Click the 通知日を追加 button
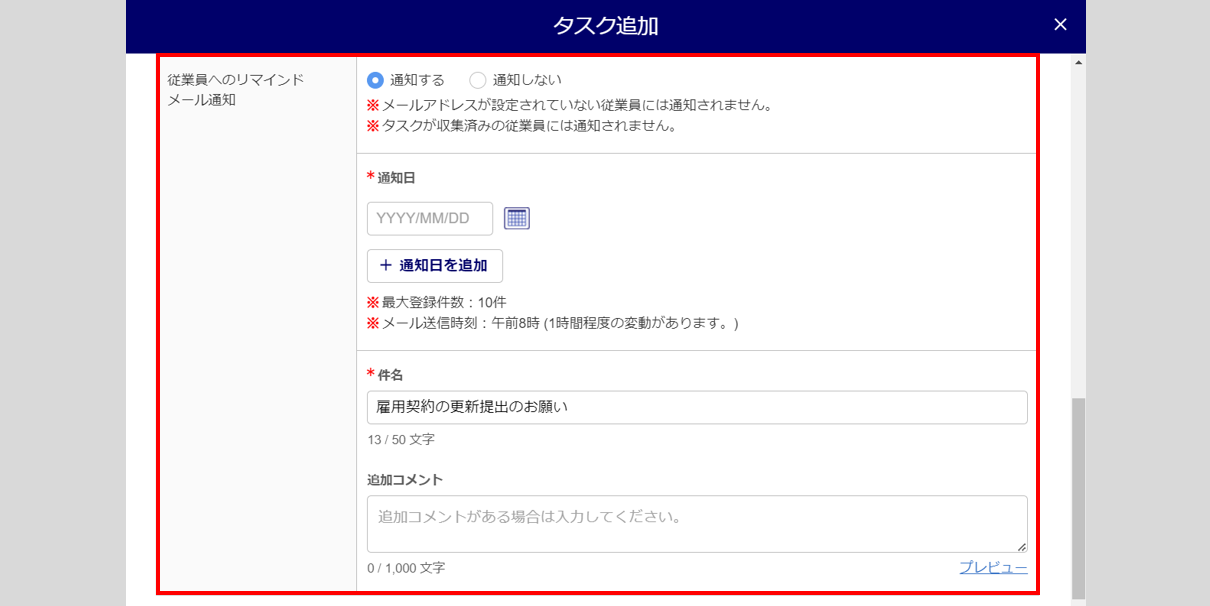Screen dimensions: 1210x606 tap(435, 266)
